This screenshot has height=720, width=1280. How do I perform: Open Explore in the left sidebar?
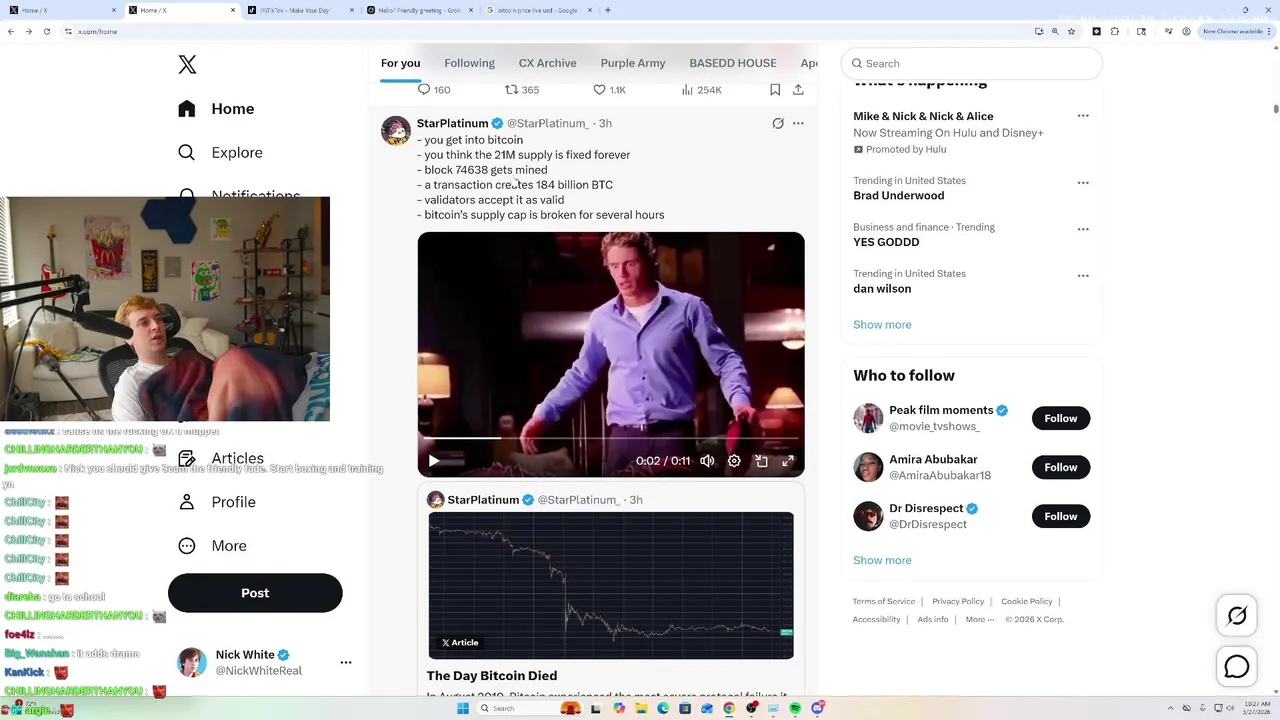(221, 153)
